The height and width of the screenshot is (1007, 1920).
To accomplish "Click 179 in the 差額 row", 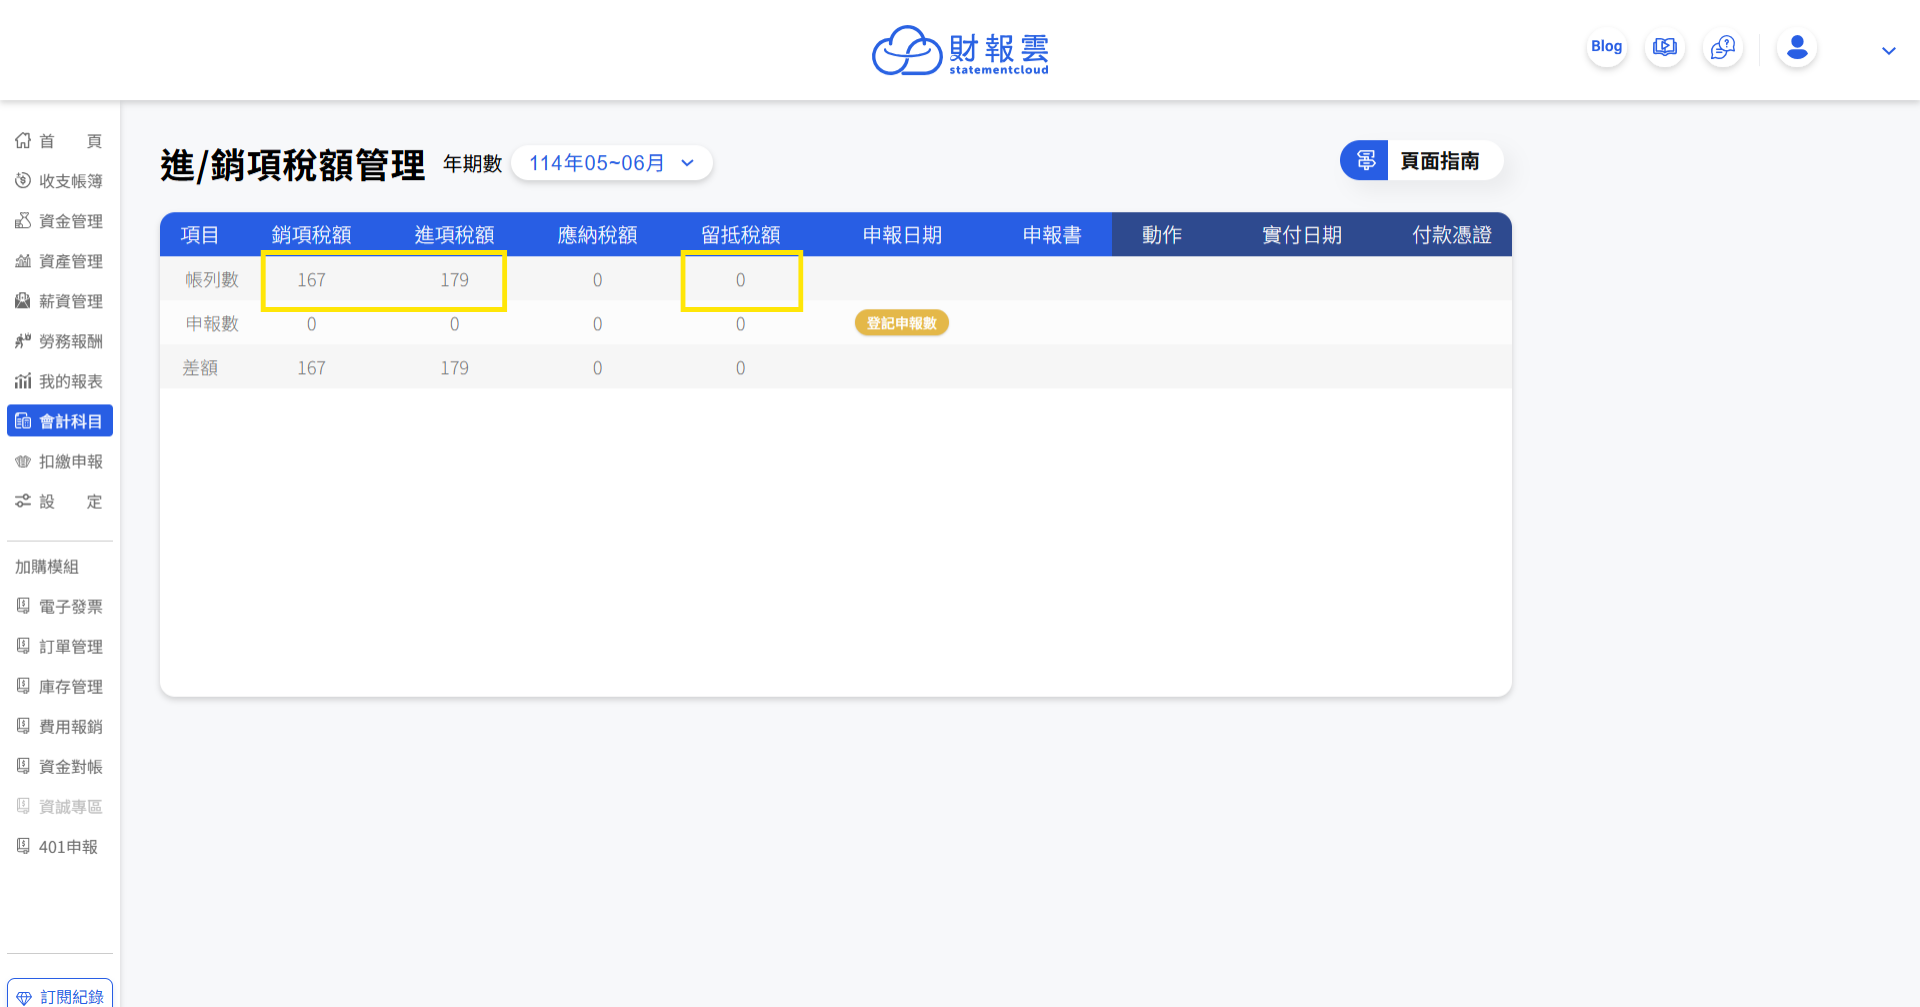I will (454, 368).
